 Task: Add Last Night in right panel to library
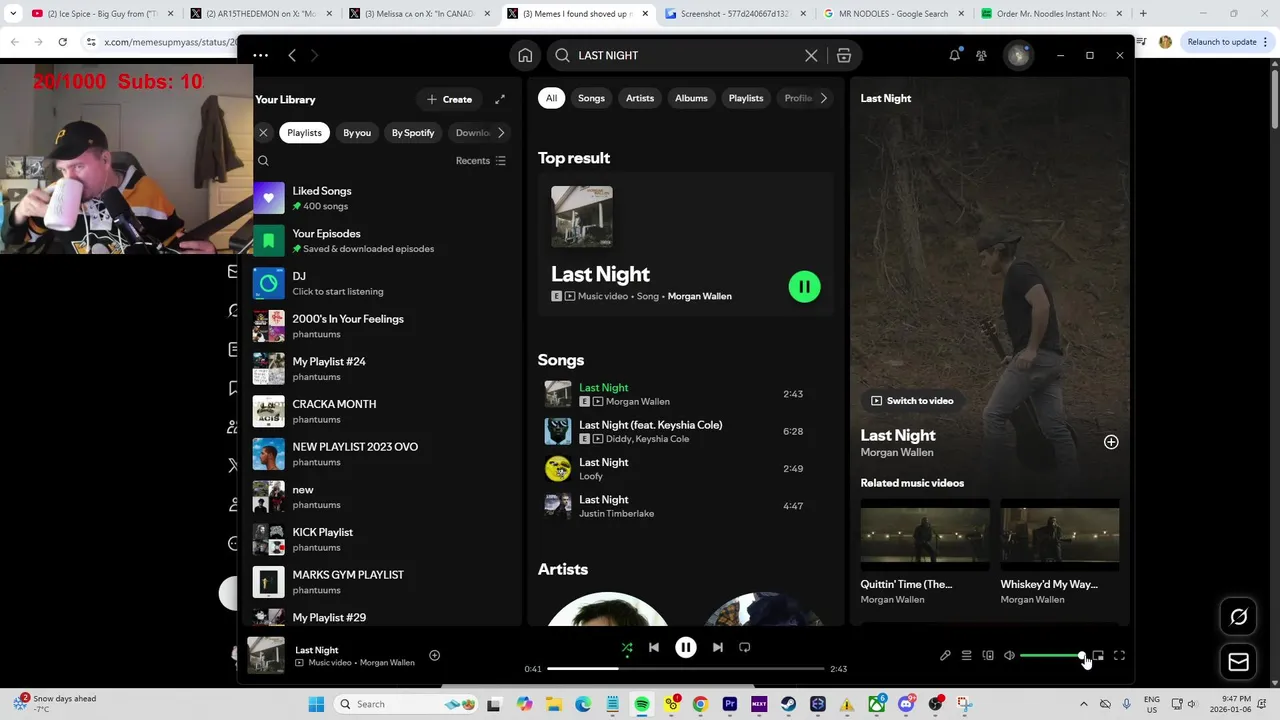point(1111,442)
